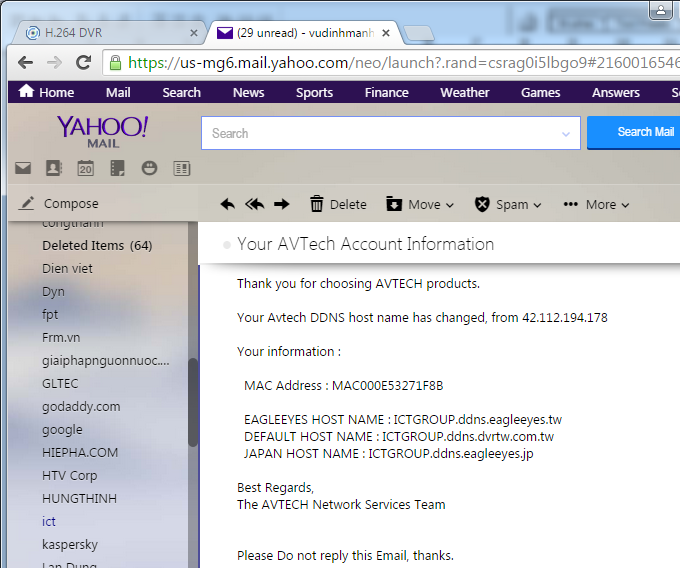The image size is (680, 568).
Task: Open the Chrome user profile icon
Action: pos(660,10)
